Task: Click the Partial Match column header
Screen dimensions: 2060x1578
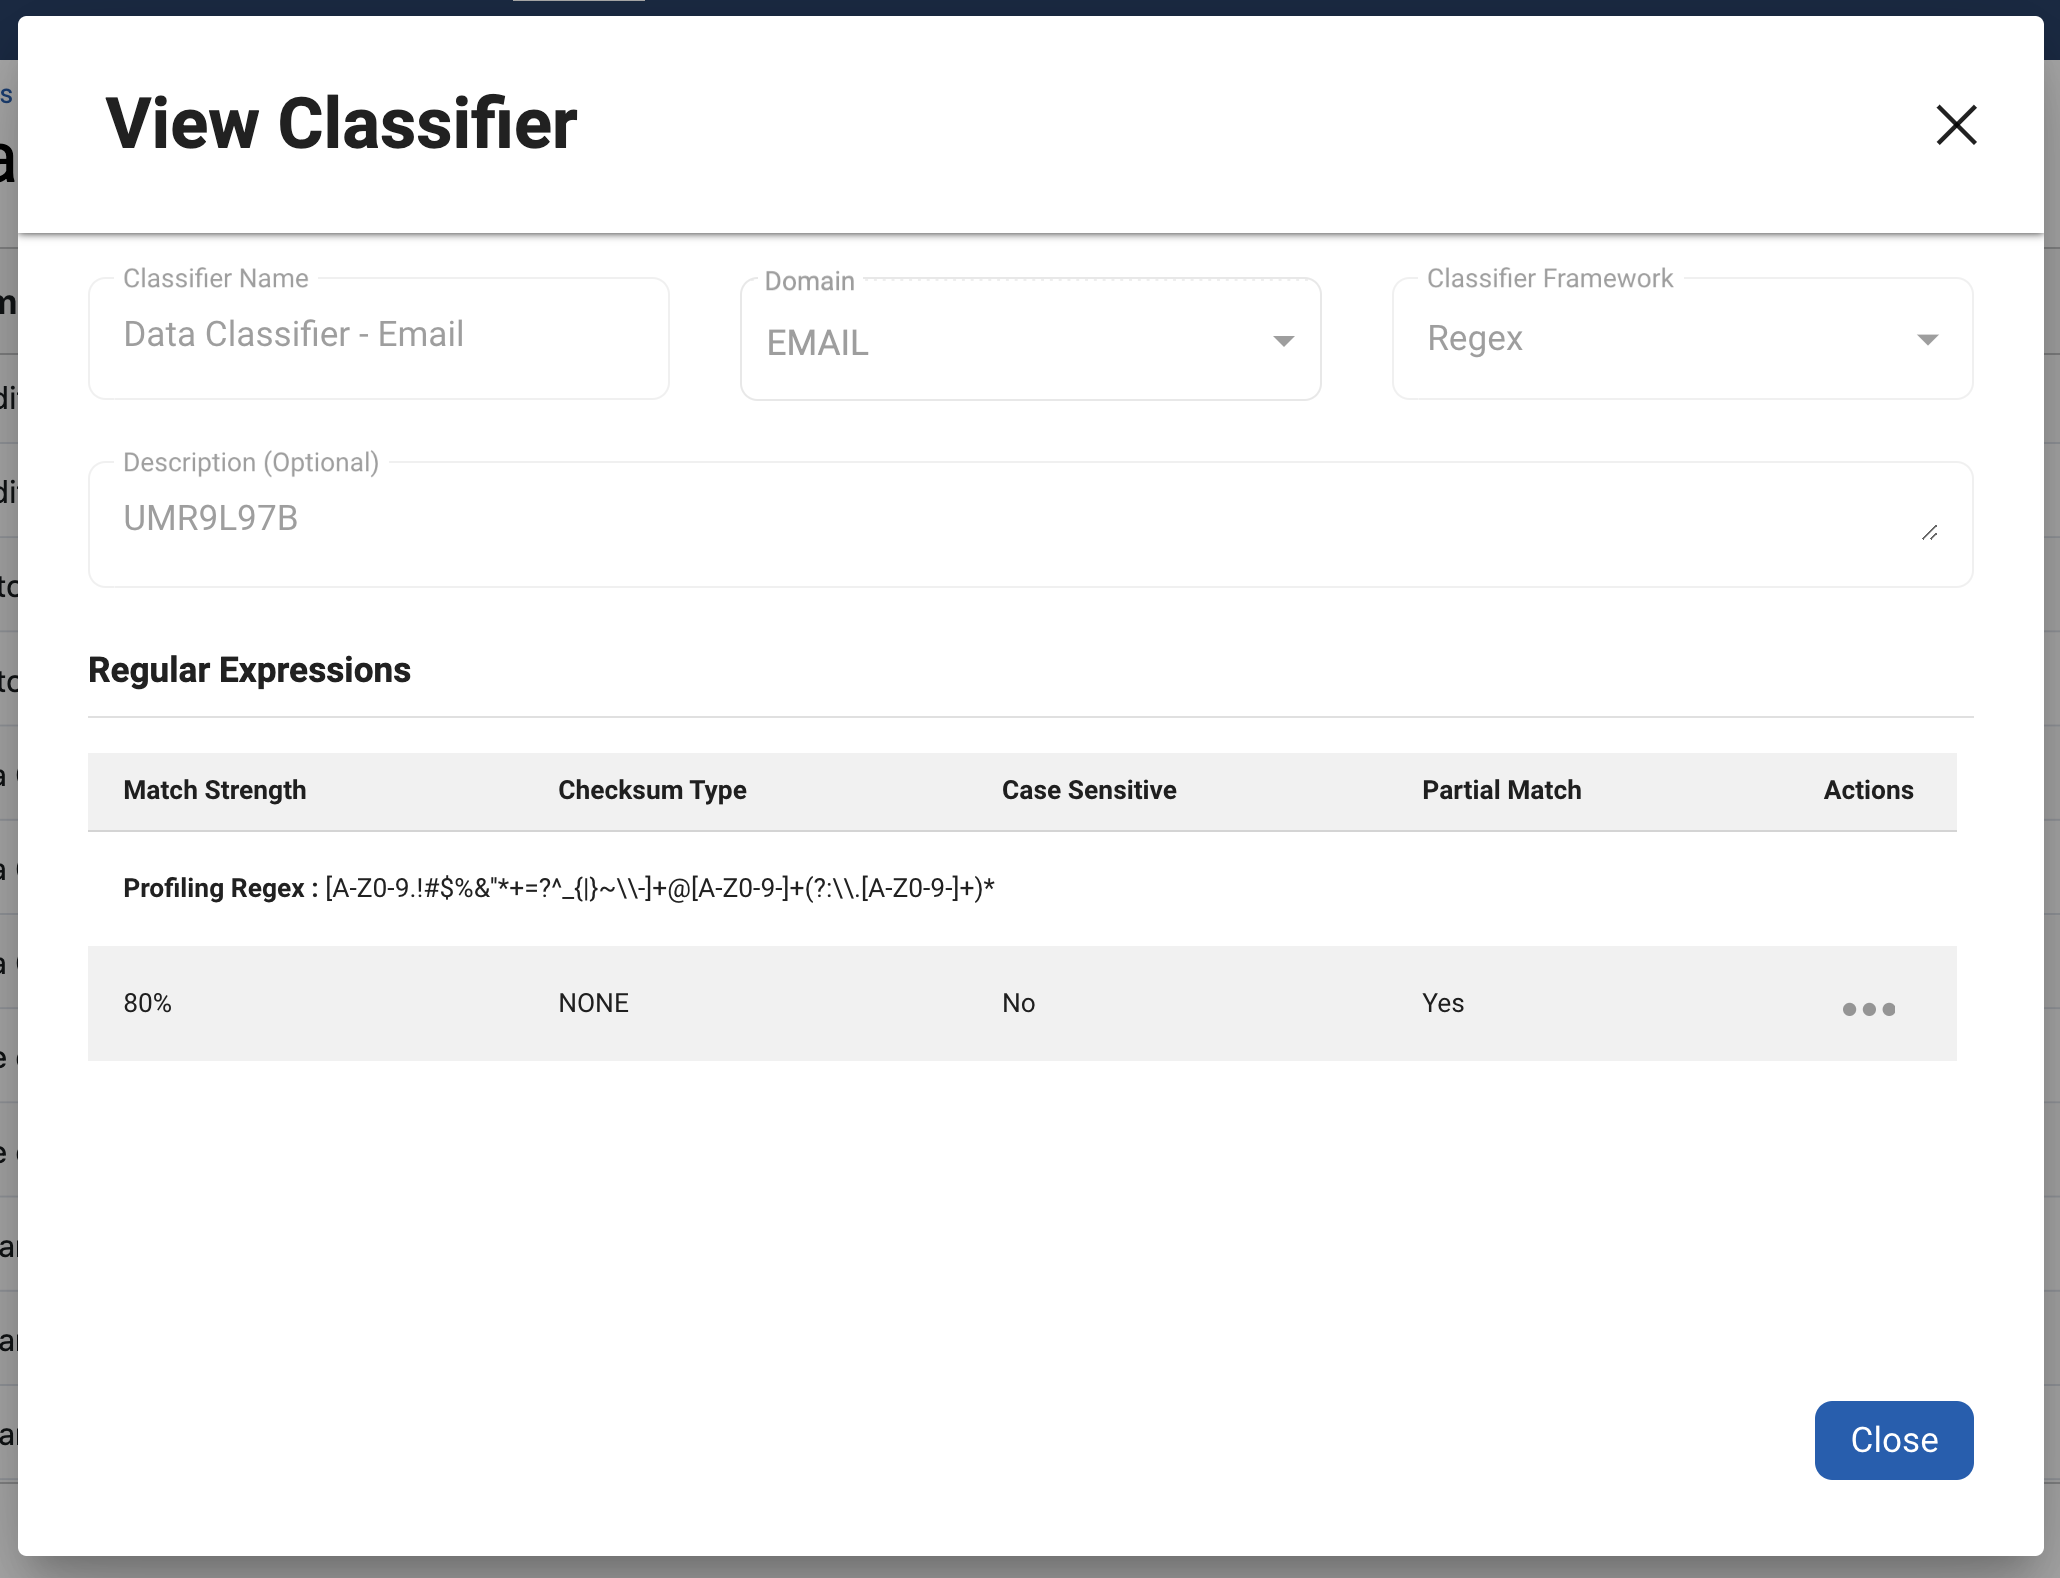Action: click(x=1501, y=790)
